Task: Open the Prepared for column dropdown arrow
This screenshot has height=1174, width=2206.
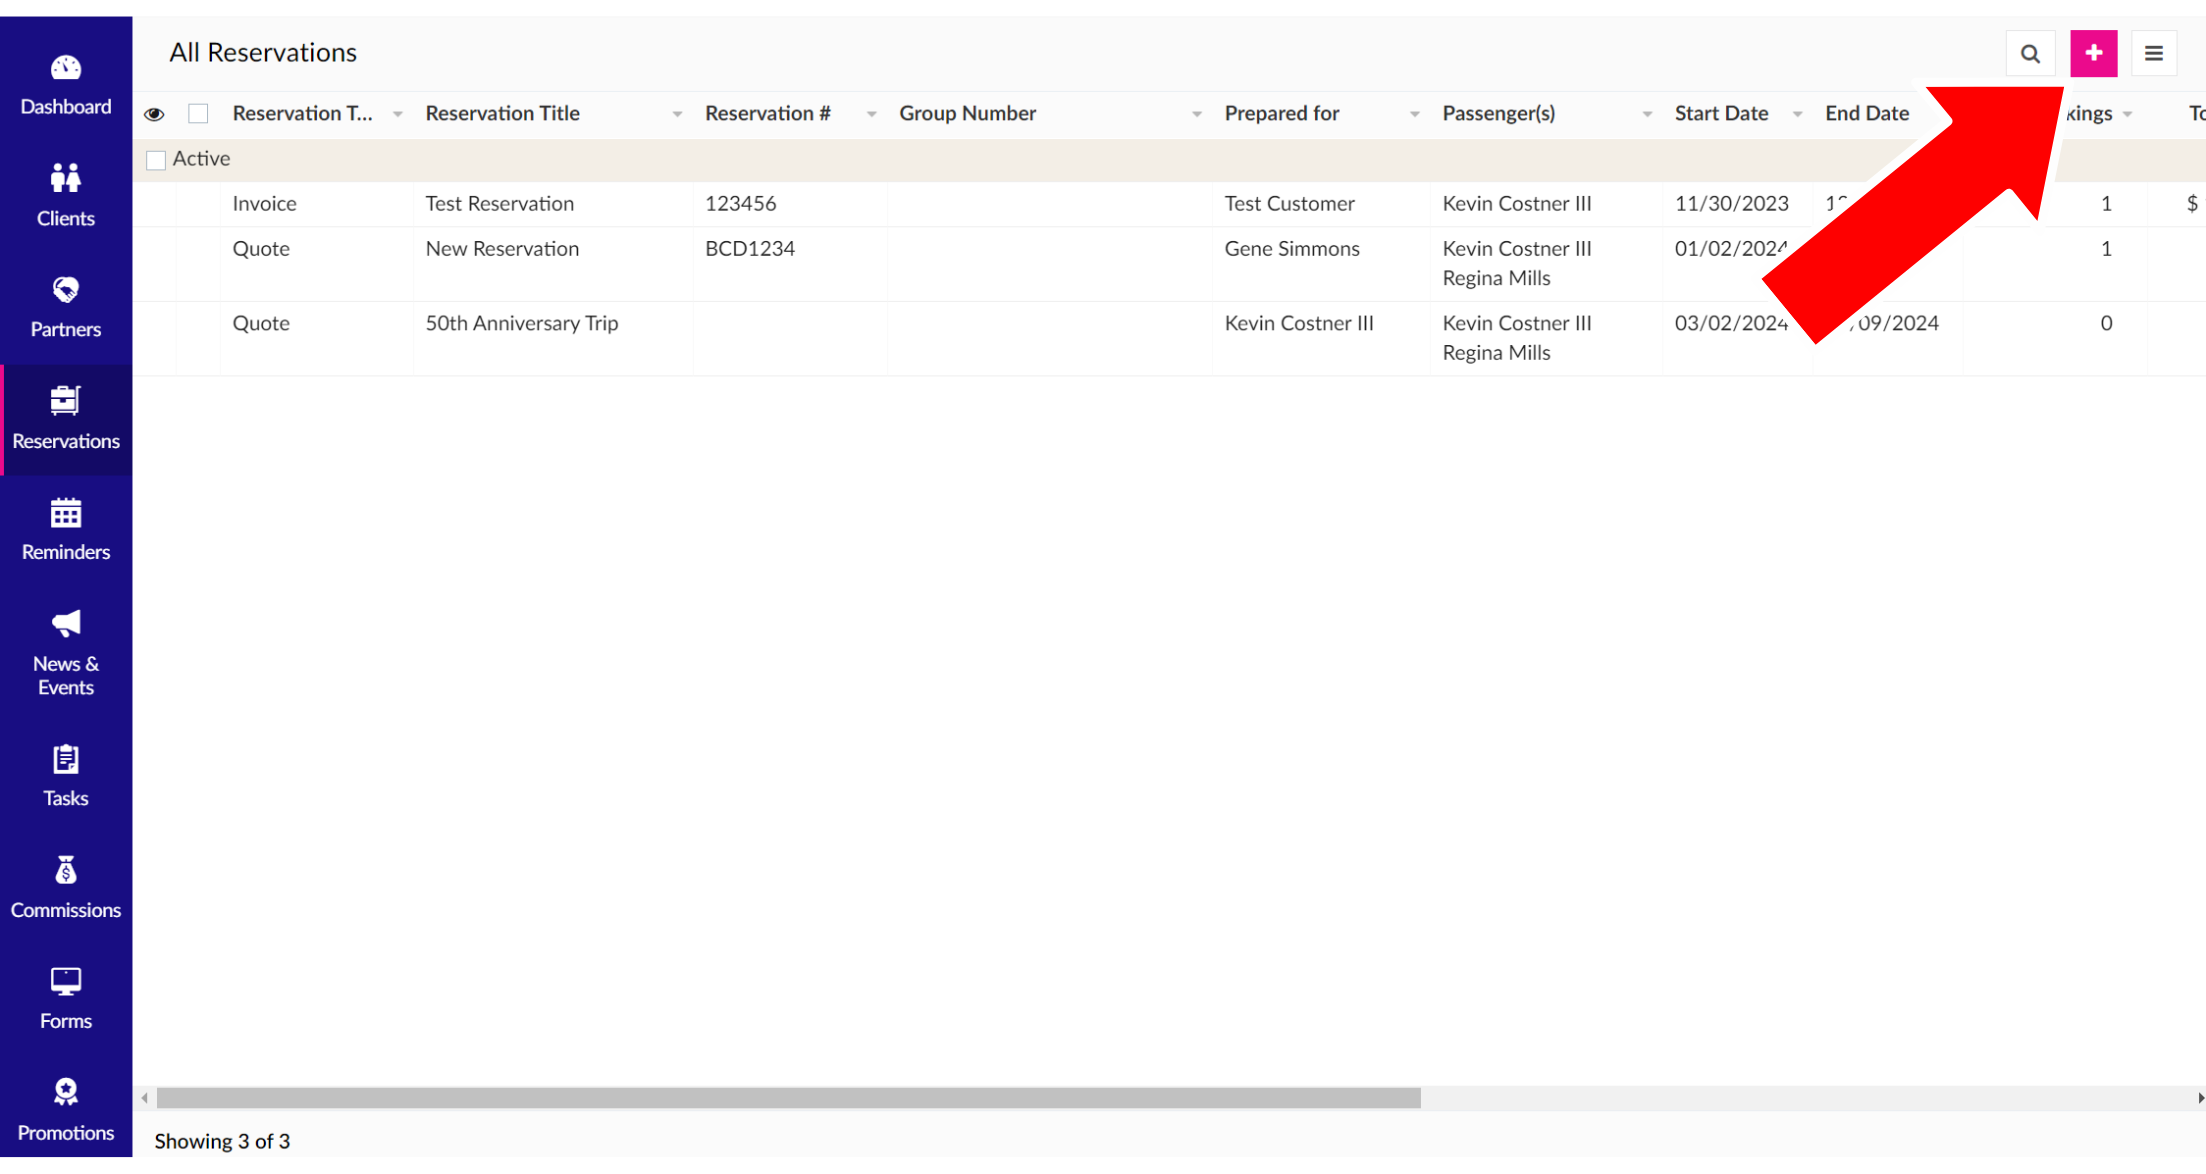Action: coord(1414,115)
